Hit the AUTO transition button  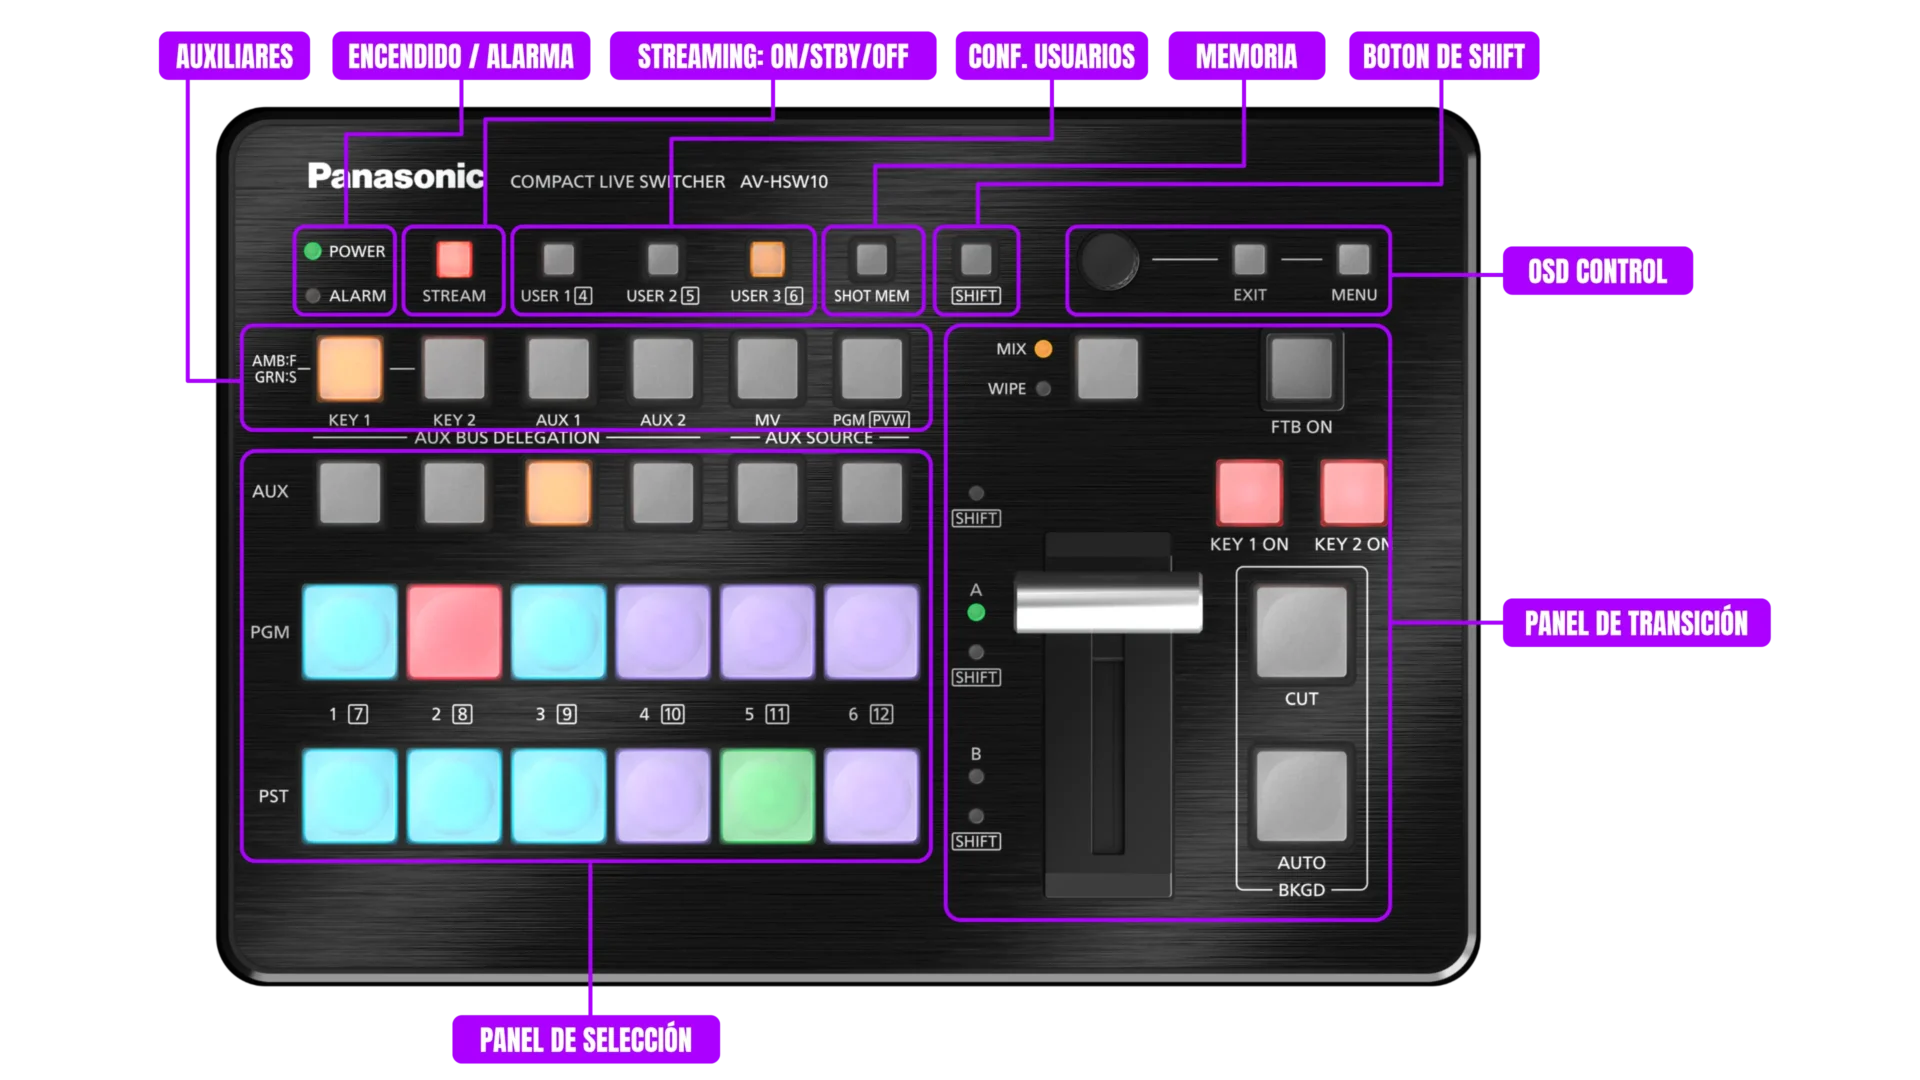coord(1301,796)
